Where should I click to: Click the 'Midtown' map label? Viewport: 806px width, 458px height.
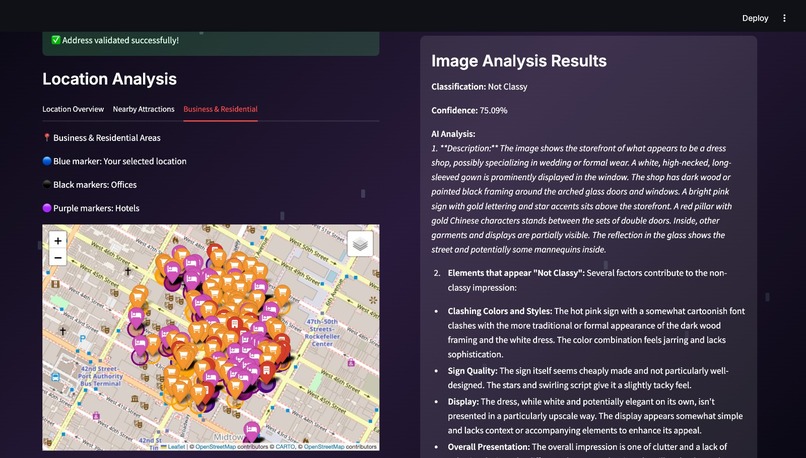pyautogui.click(x=228, y=437)
